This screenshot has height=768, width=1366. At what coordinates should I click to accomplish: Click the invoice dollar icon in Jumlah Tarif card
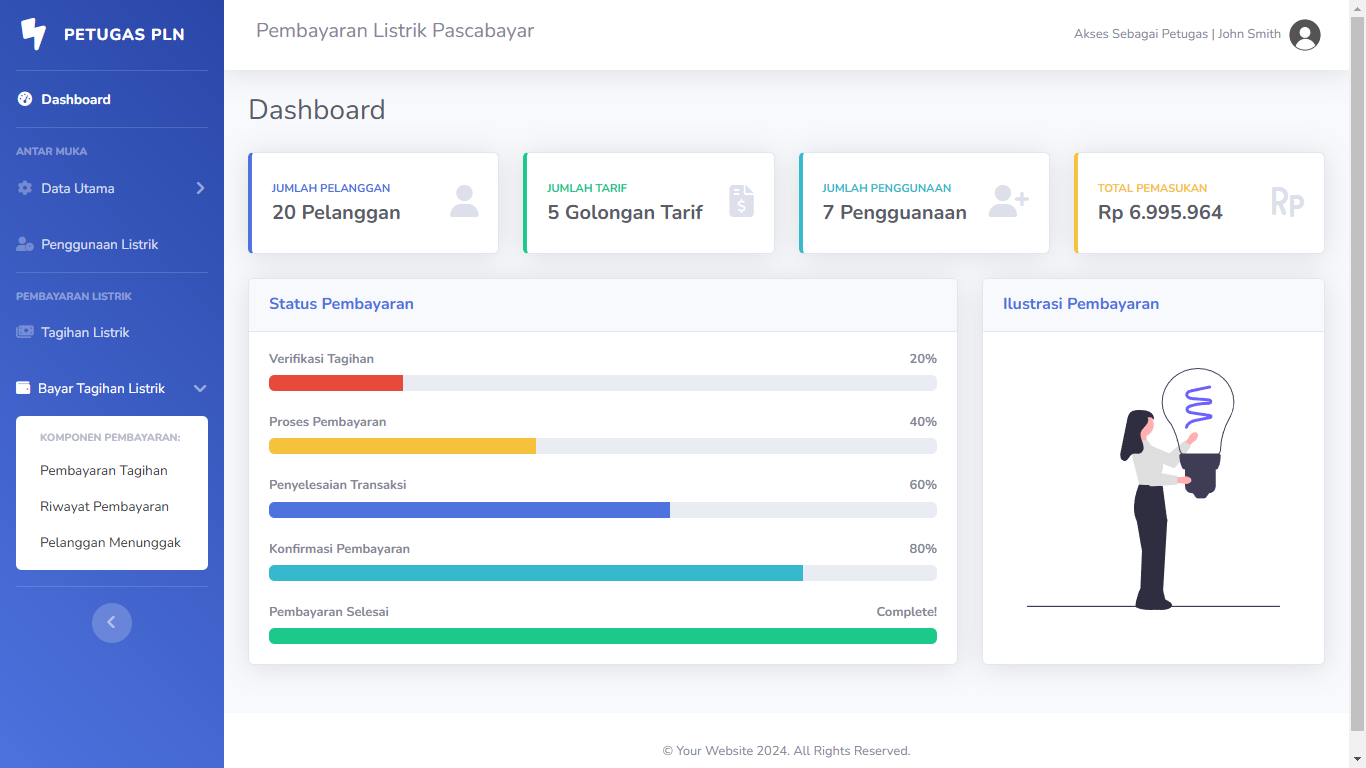(x=741, y=201)
